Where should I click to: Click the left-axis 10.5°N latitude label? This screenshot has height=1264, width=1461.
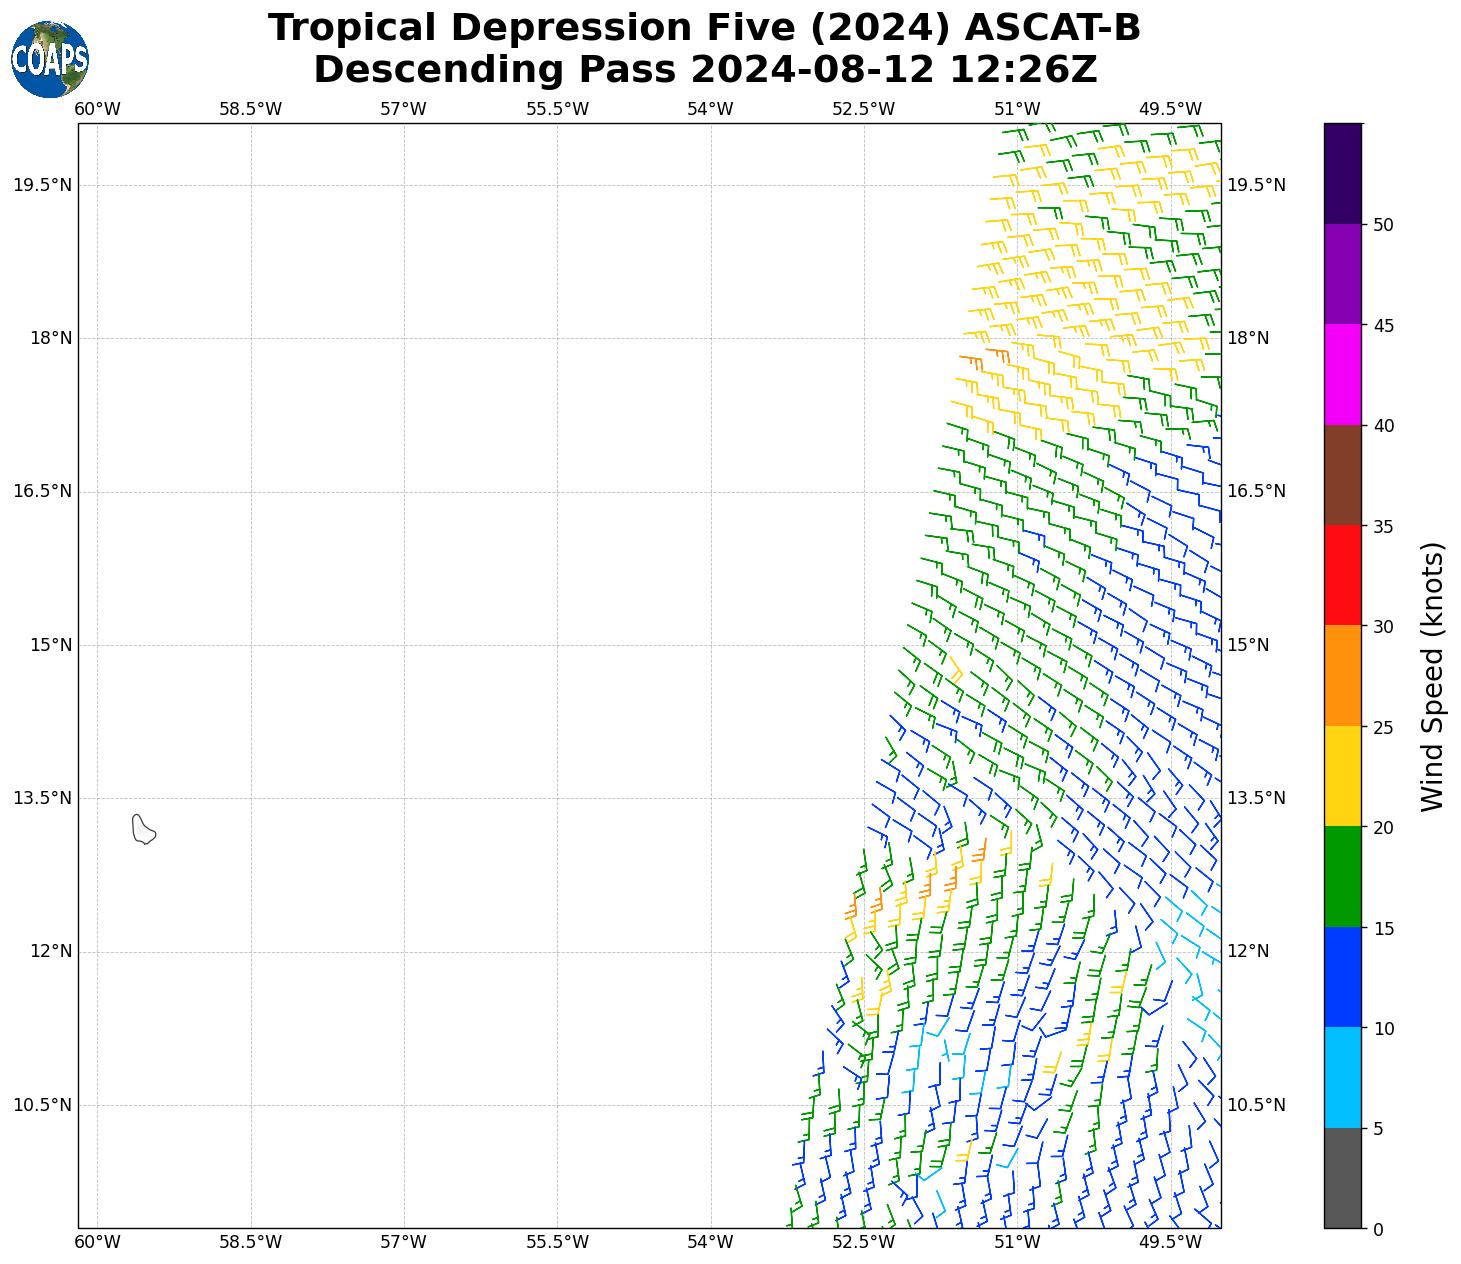[x=43, y=1105]
